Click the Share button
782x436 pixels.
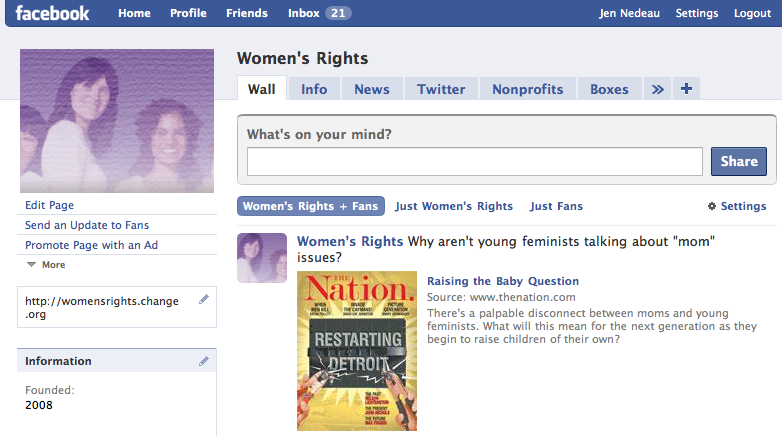739,161
